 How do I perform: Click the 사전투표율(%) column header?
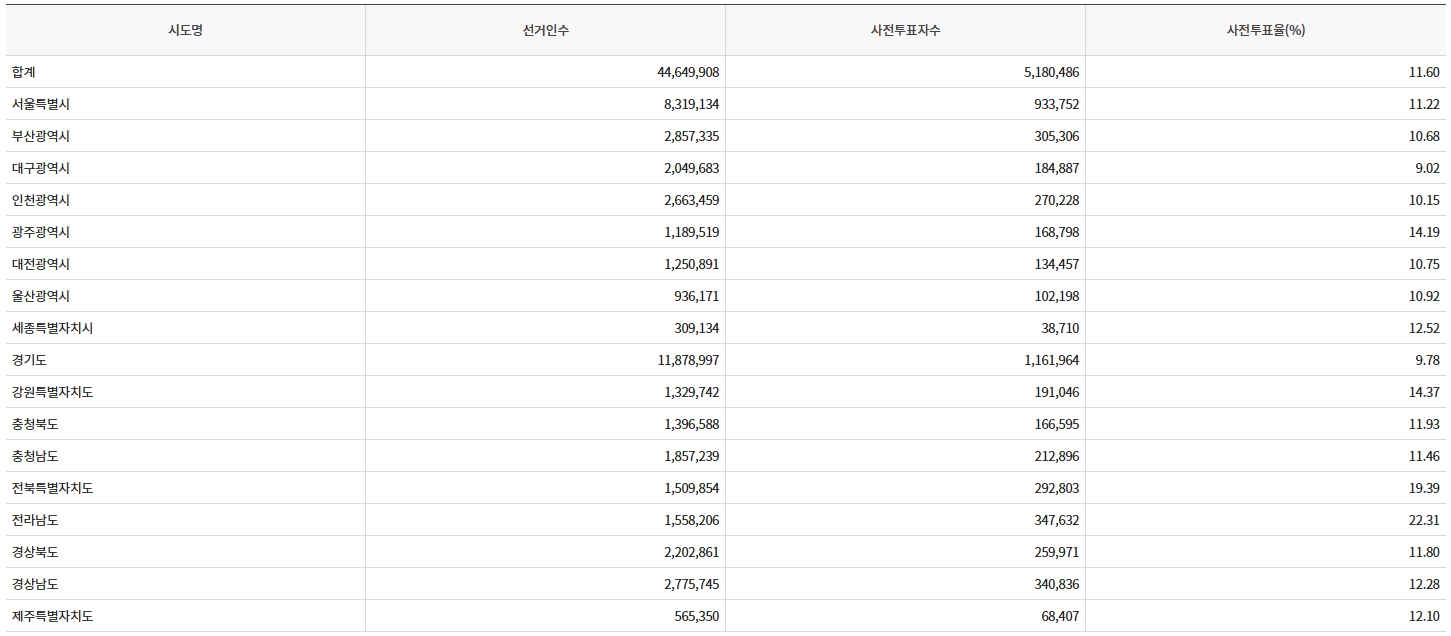[1265, 30]
